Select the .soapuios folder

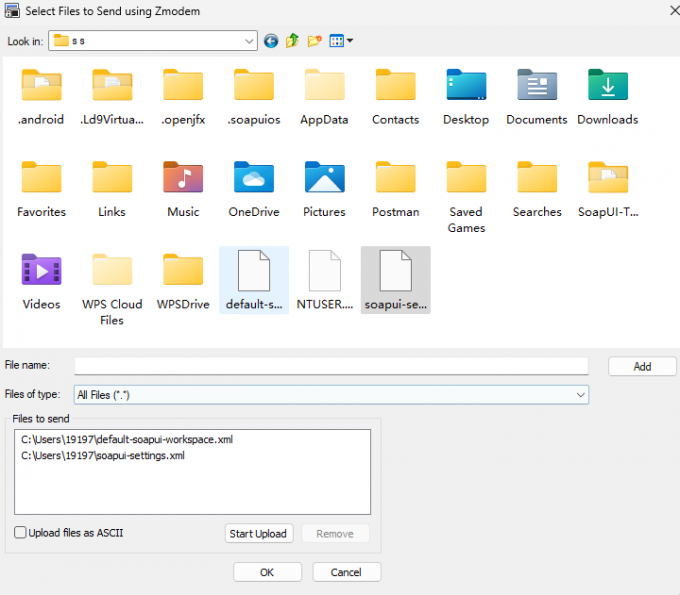[x=254, y=98]
